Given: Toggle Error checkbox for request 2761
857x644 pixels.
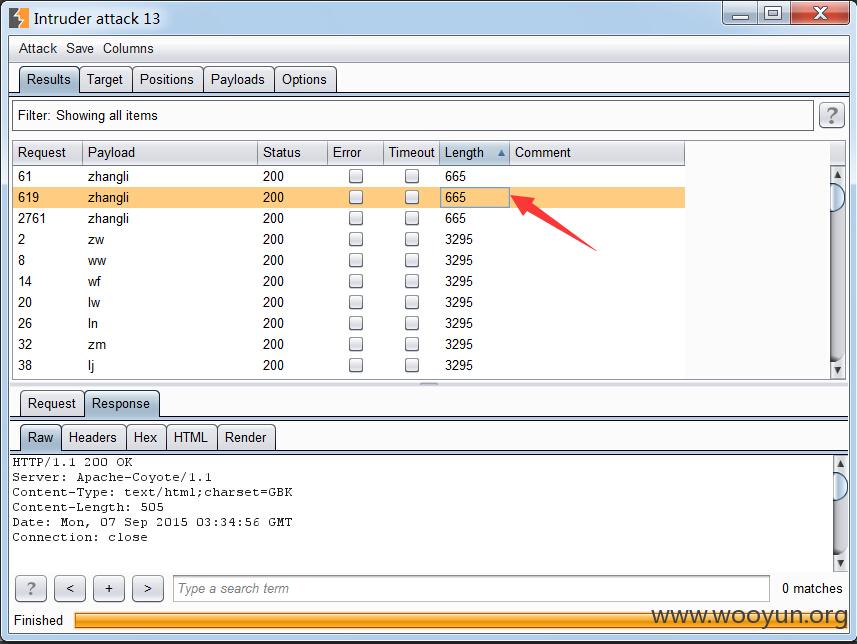Looking at the screenshot, I should 356,218.
